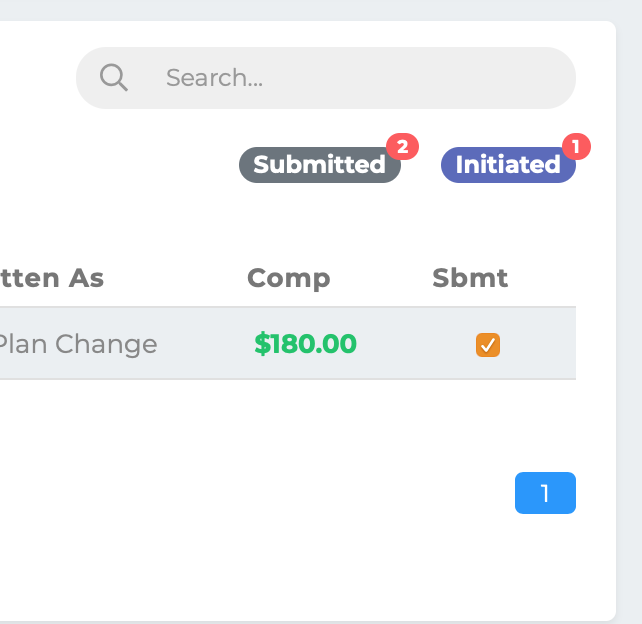Focus the Search... input field
The width and height of the screenshot is (642, 624).
326,78
